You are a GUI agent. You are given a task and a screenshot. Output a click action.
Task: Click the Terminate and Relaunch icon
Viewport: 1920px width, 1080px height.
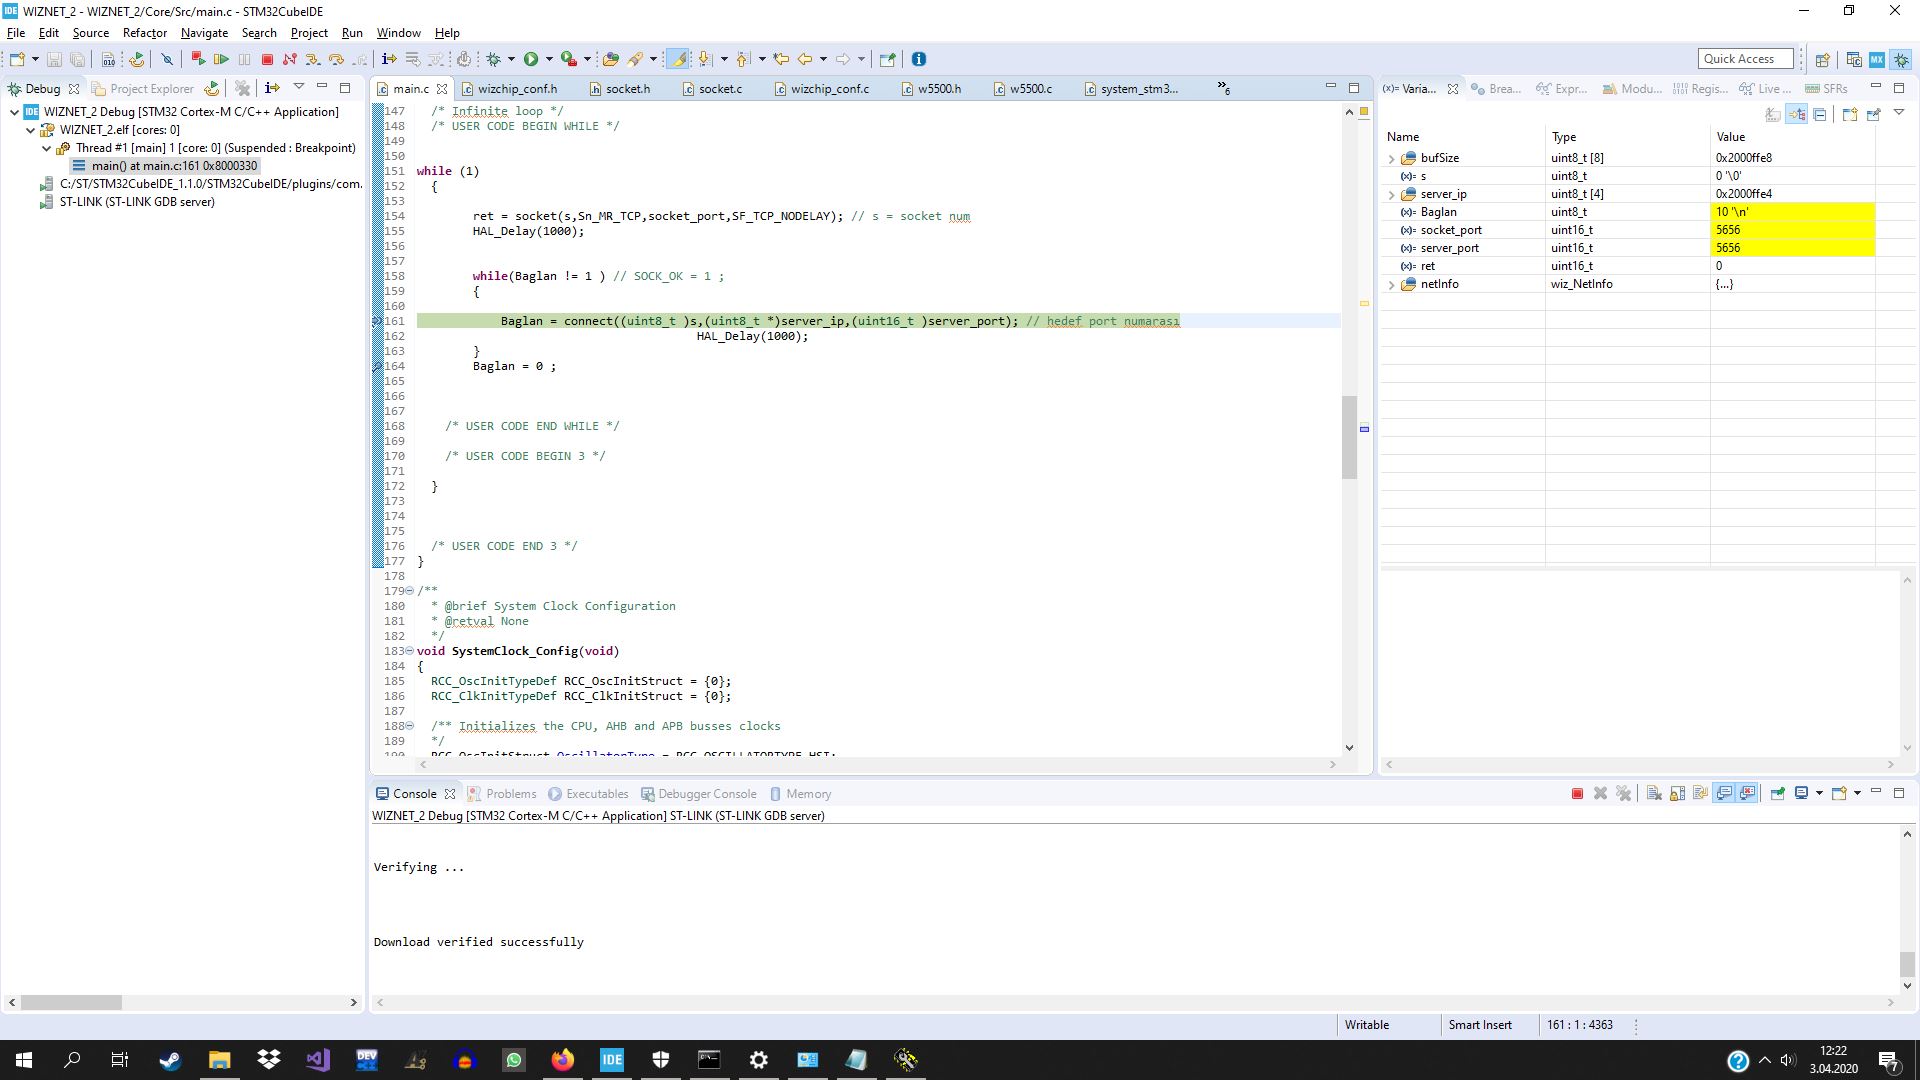click(198, 59)
